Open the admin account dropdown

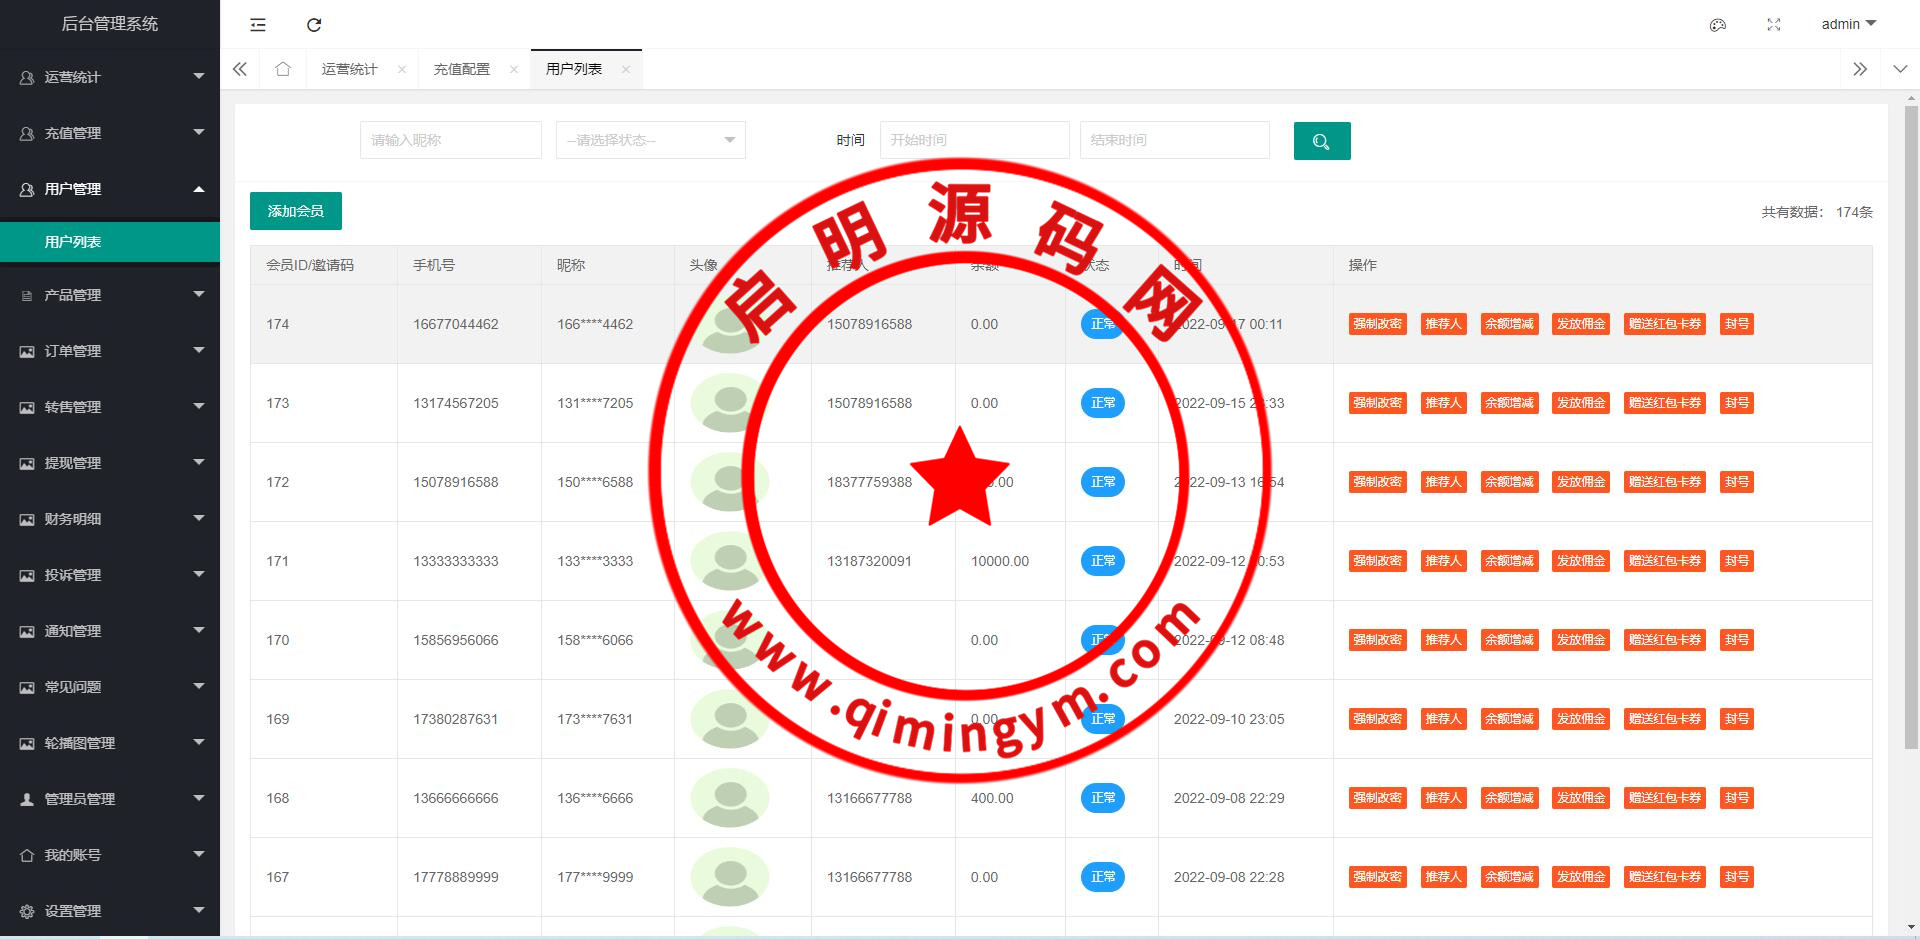point(1848,24)
